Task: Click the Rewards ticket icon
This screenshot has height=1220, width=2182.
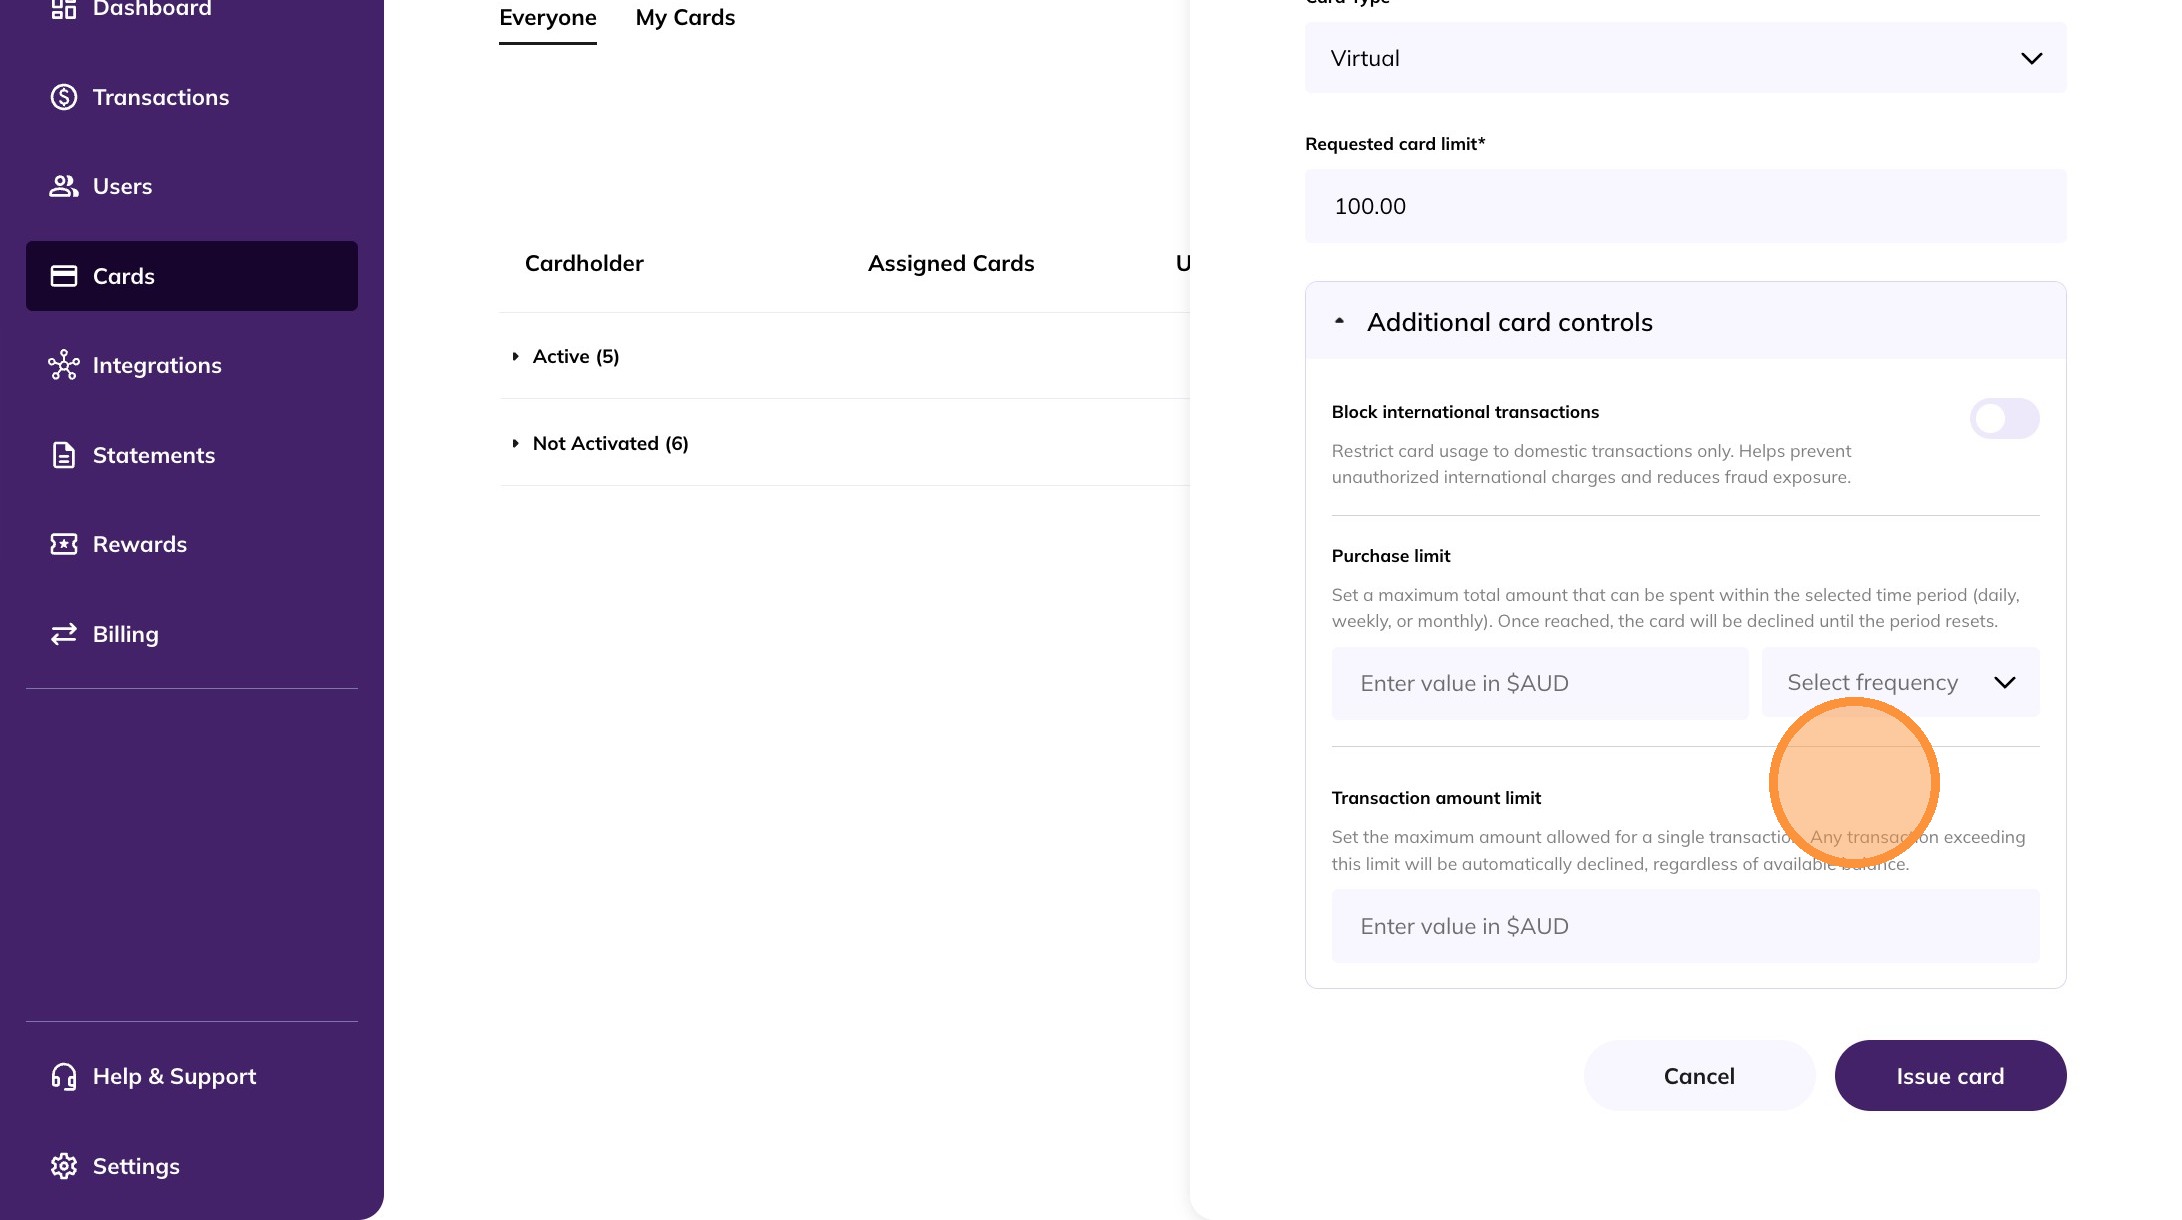Action: pyautogui.click(x=64, y=544)
